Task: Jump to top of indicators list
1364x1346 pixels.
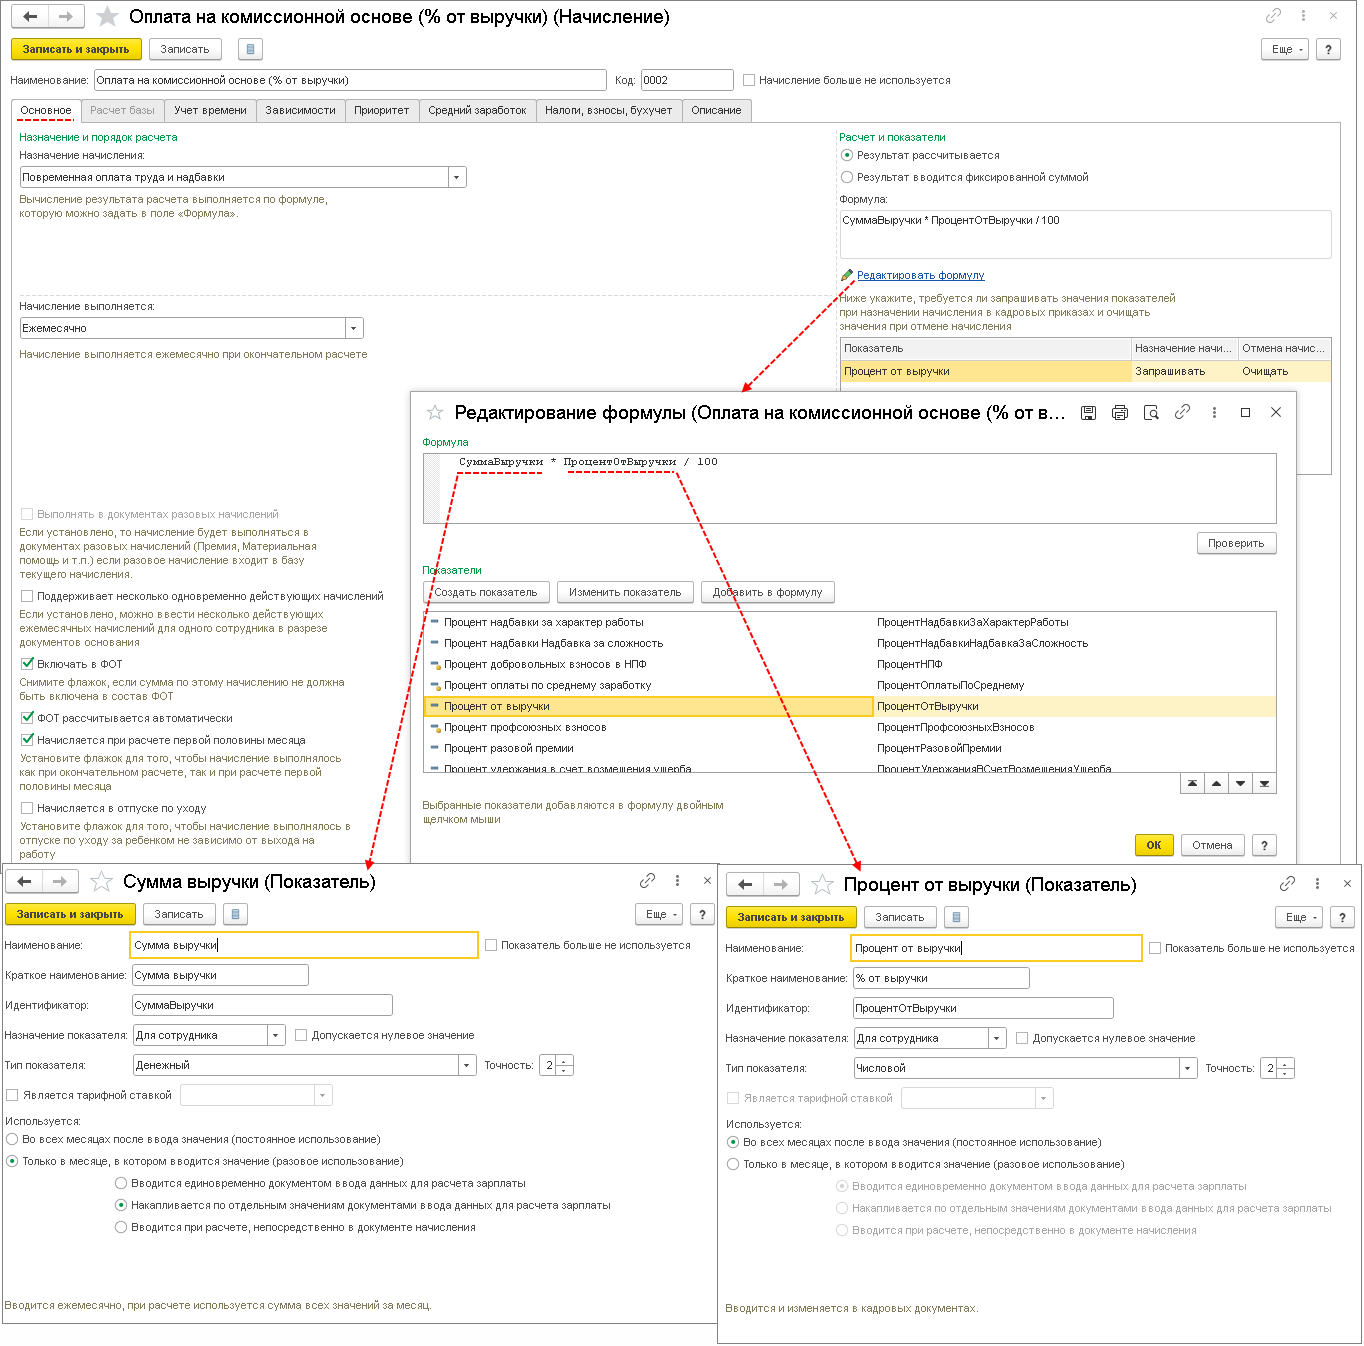Action: 1192,784
